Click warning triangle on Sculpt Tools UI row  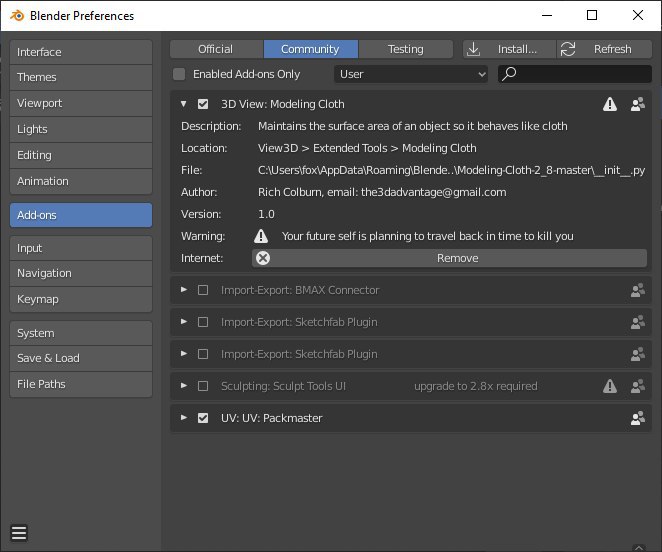click(x=610, y=386)
